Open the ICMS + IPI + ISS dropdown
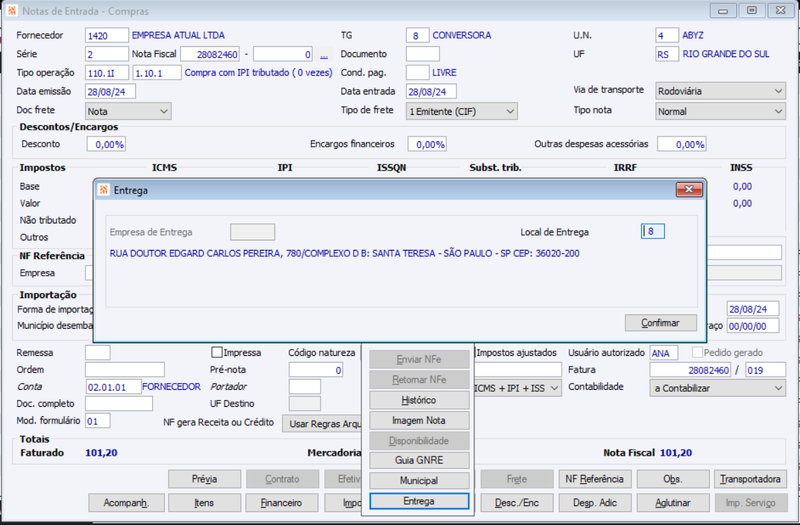Image resolution: width=800 pixels, height=525 pixels. (518, 388)
